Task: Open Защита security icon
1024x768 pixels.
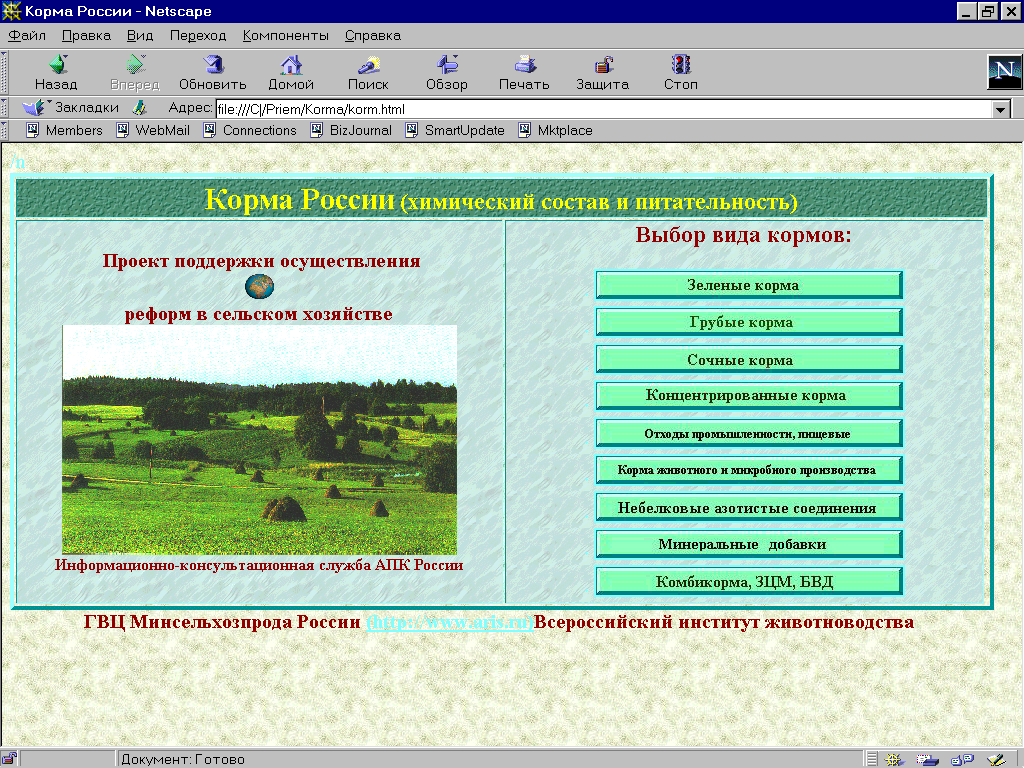Action: coord(603,65)
